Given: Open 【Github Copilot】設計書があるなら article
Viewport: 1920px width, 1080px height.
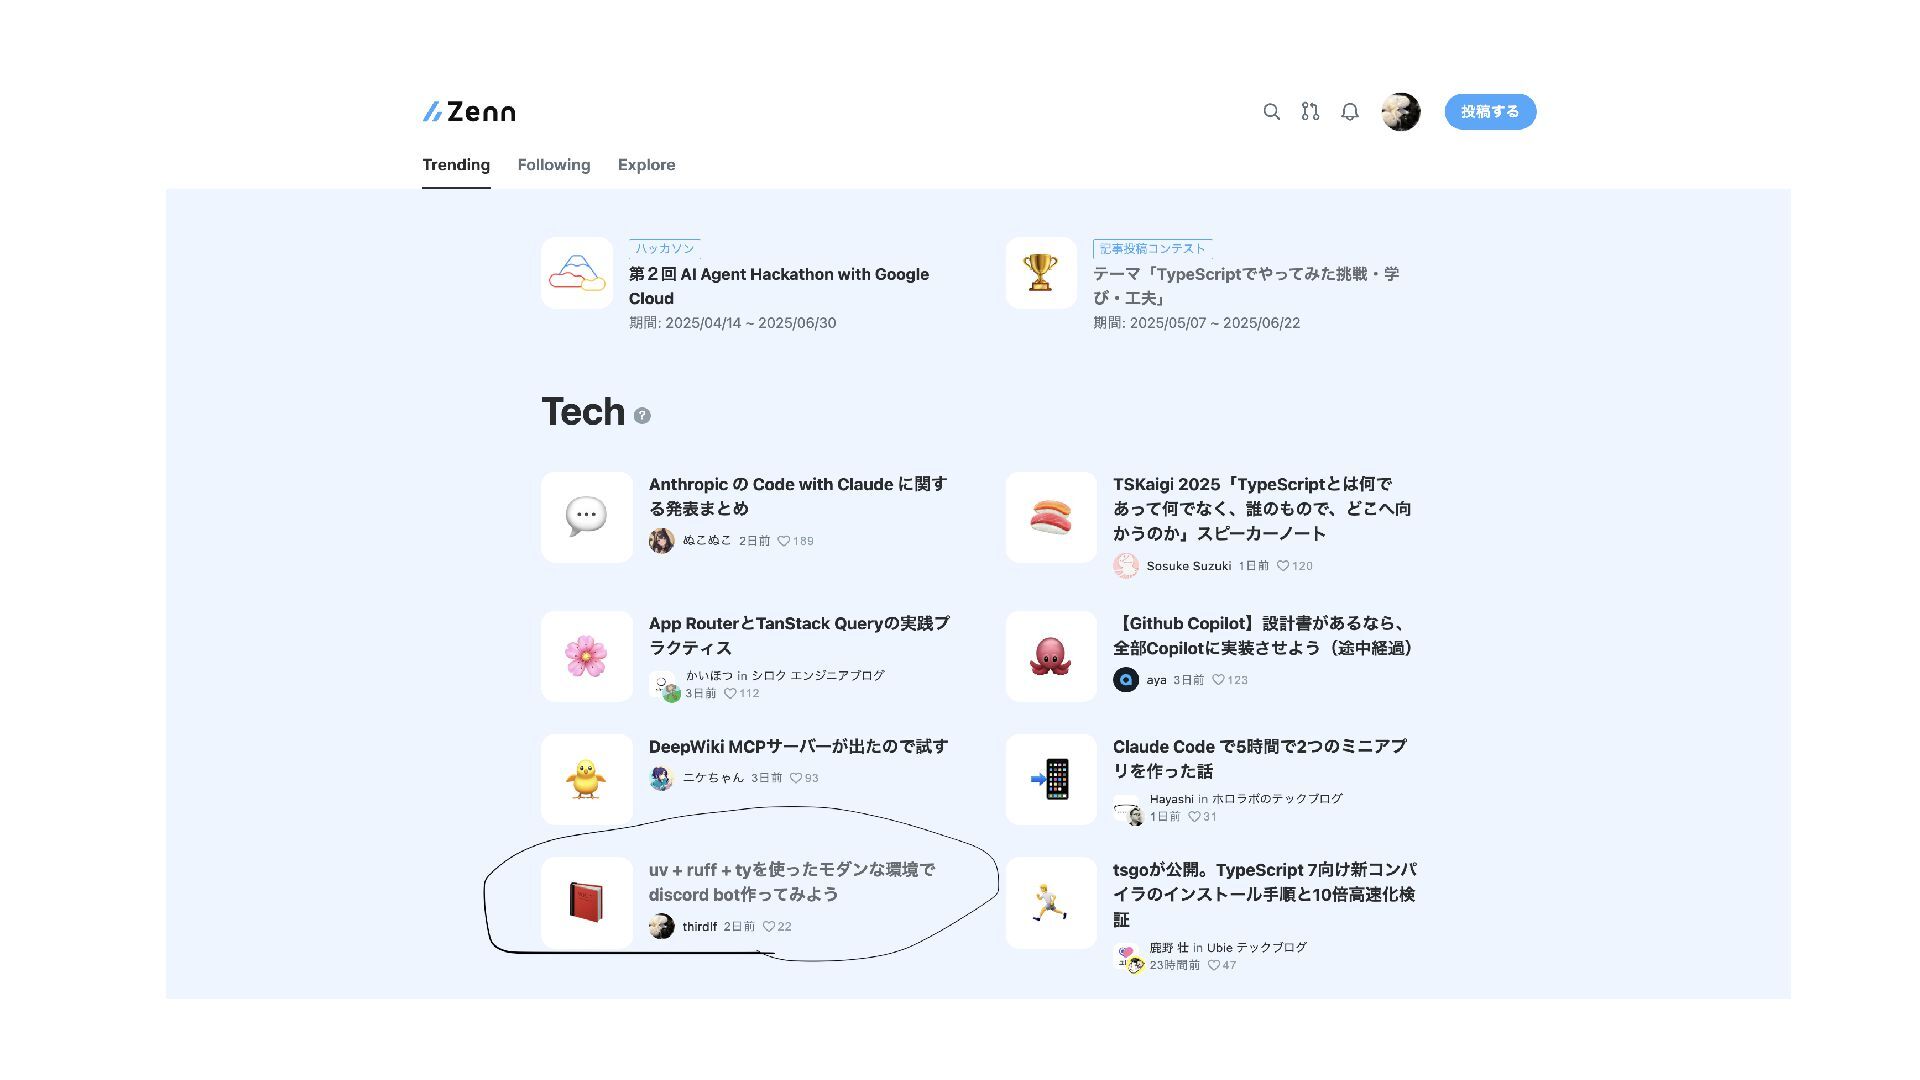Looking at the screenshot, I should click(x=1266, y=635).
